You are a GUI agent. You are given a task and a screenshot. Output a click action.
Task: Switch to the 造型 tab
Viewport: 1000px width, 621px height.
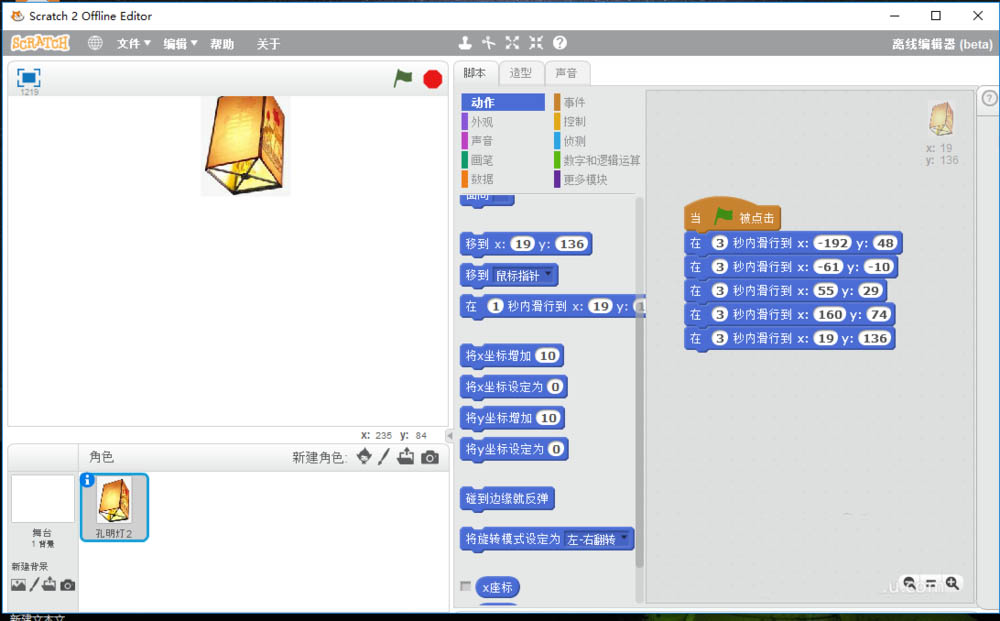pos(520,73)
